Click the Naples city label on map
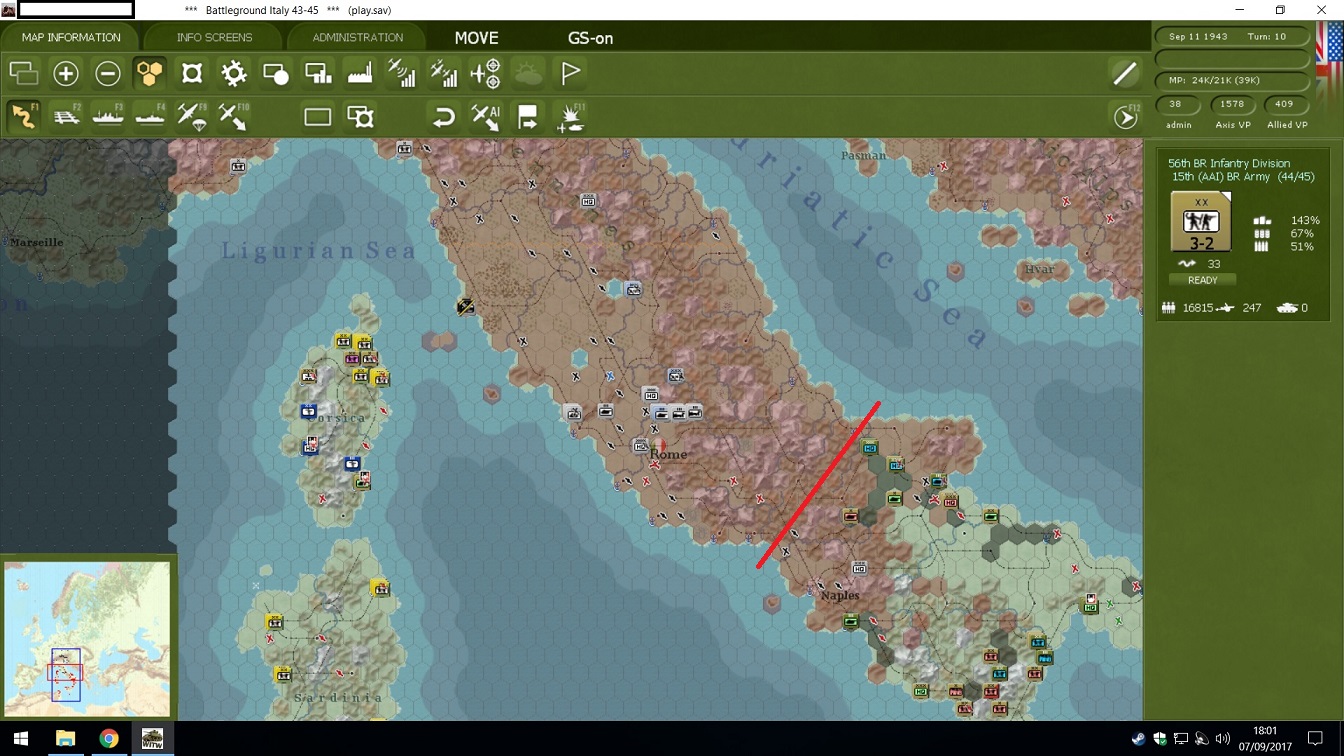Screen dimensions: 1344x756 (840, 595)
